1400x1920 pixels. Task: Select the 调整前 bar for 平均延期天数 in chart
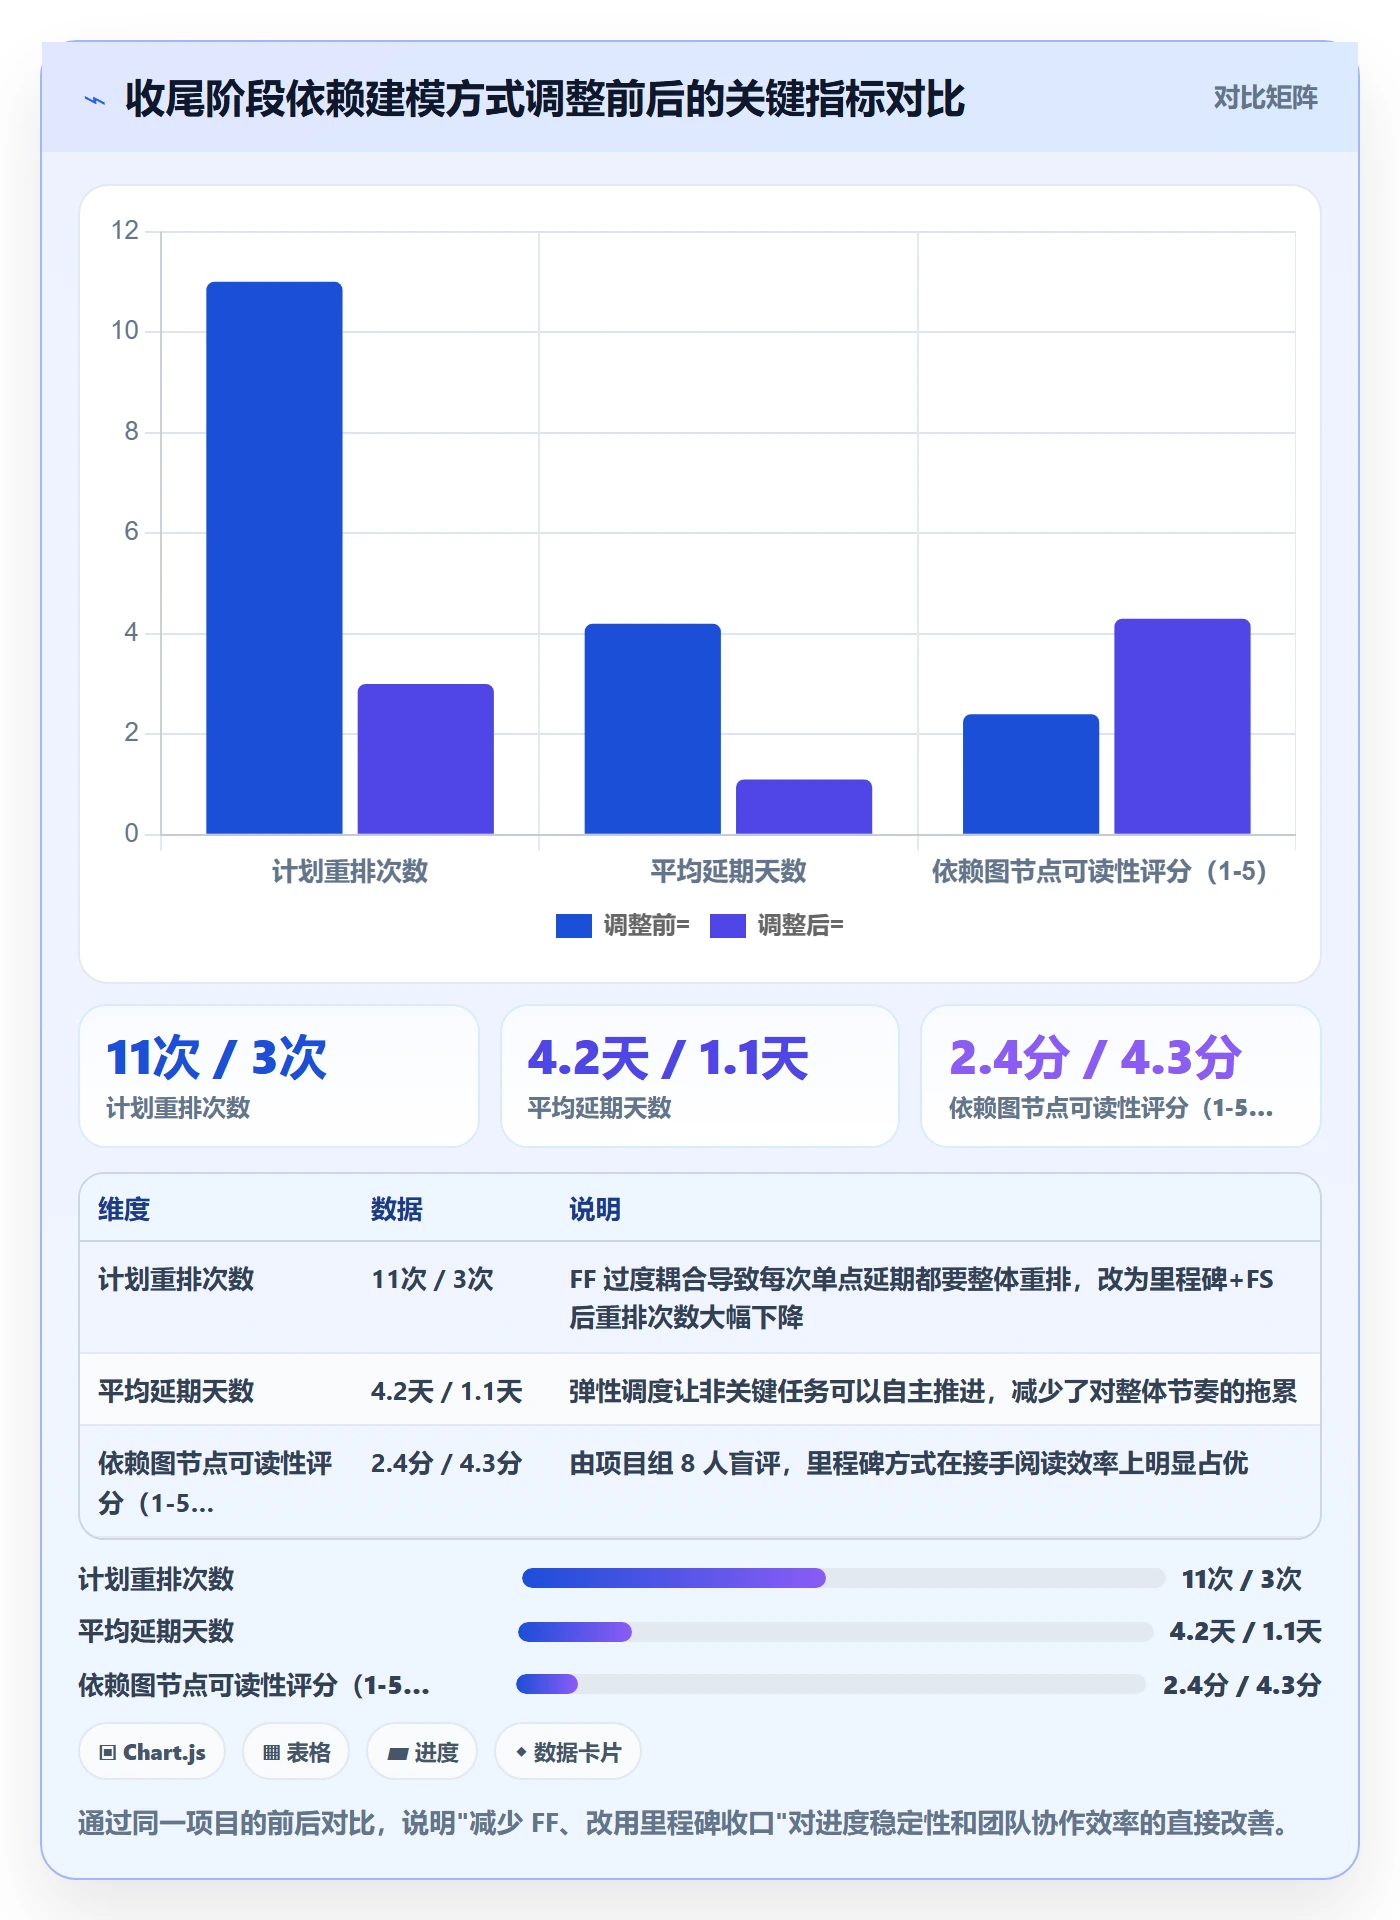653,729
